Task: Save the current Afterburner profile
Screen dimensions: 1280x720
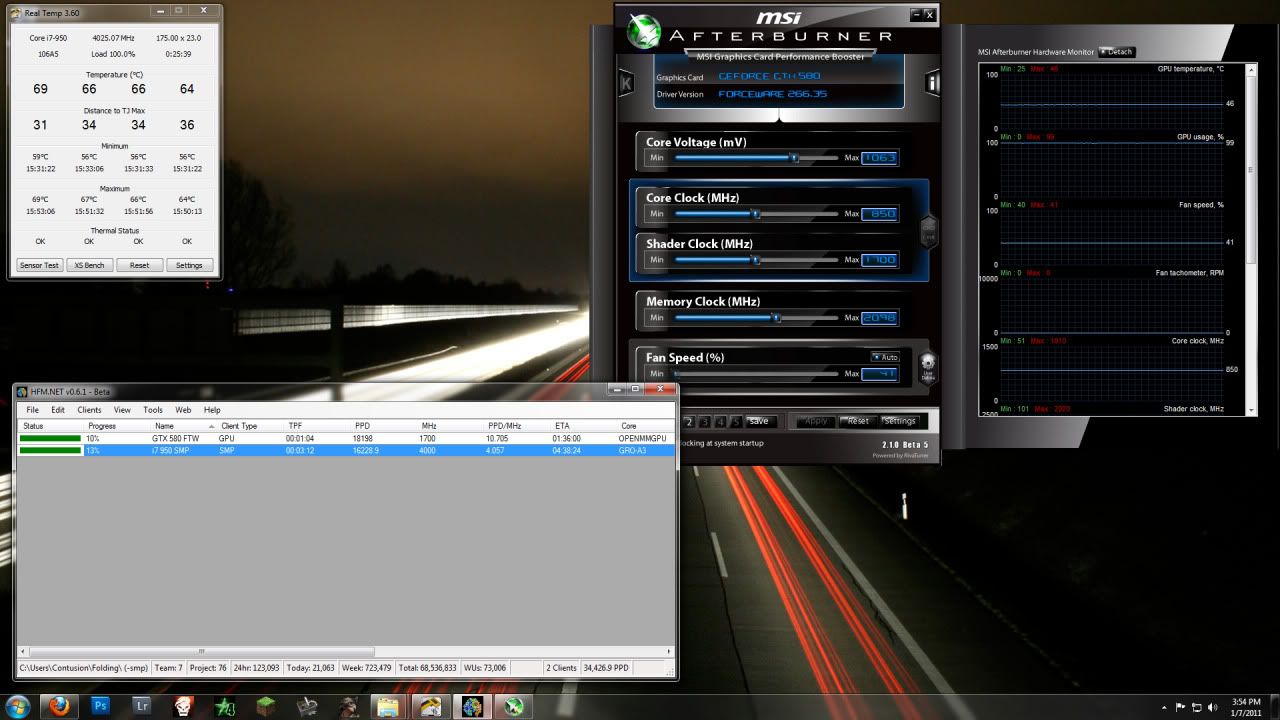Action: point(759,421)
